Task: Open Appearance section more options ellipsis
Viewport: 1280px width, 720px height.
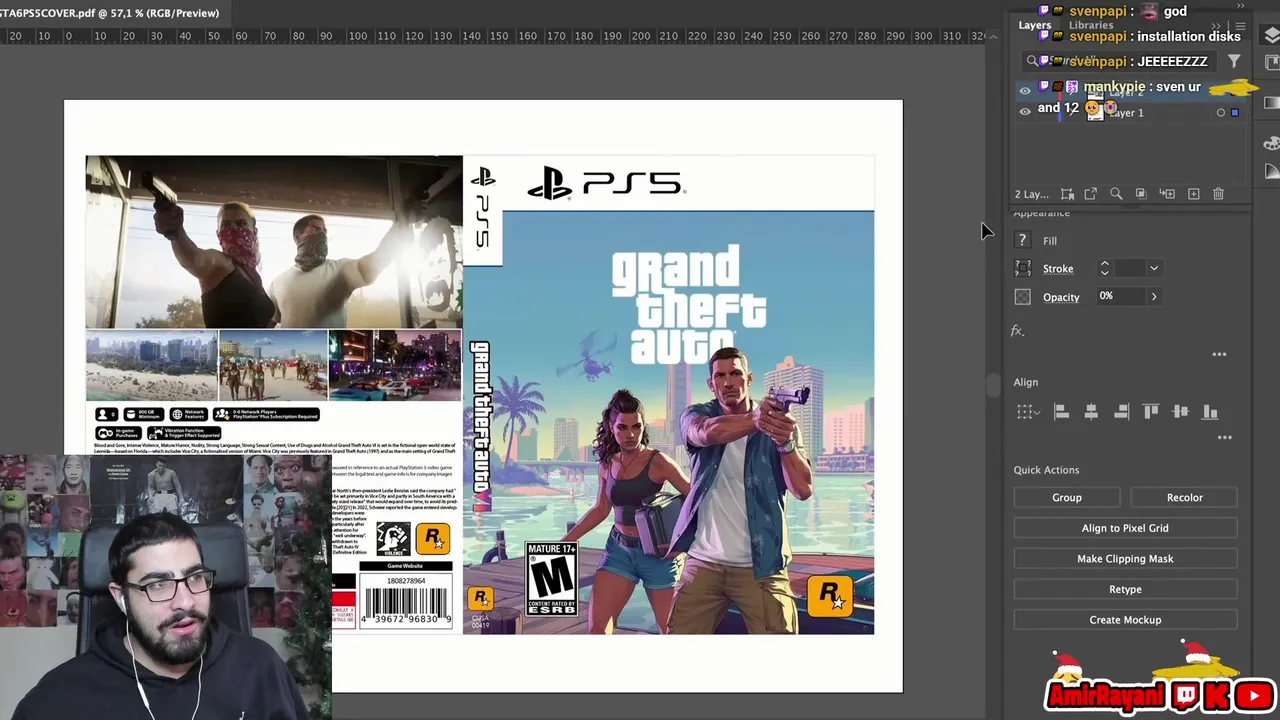Action: 1219,354
